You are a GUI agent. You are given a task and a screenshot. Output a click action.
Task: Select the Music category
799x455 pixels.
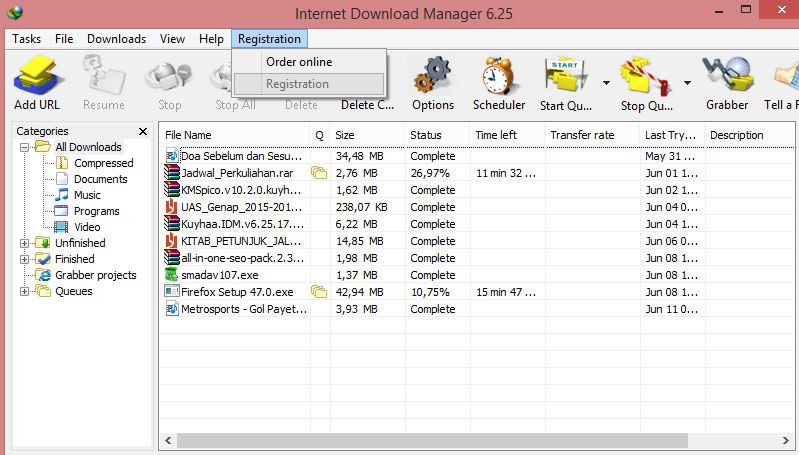tap(87, 195)
